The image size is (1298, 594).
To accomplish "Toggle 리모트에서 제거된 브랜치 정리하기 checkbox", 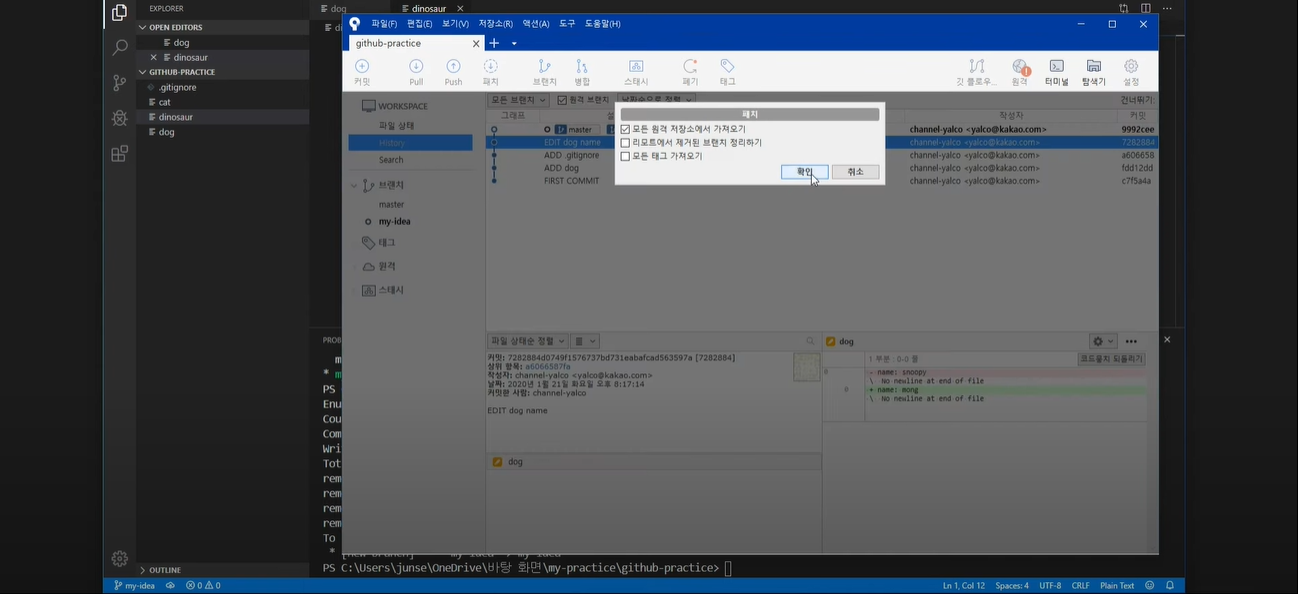I will tap(625, 143).
